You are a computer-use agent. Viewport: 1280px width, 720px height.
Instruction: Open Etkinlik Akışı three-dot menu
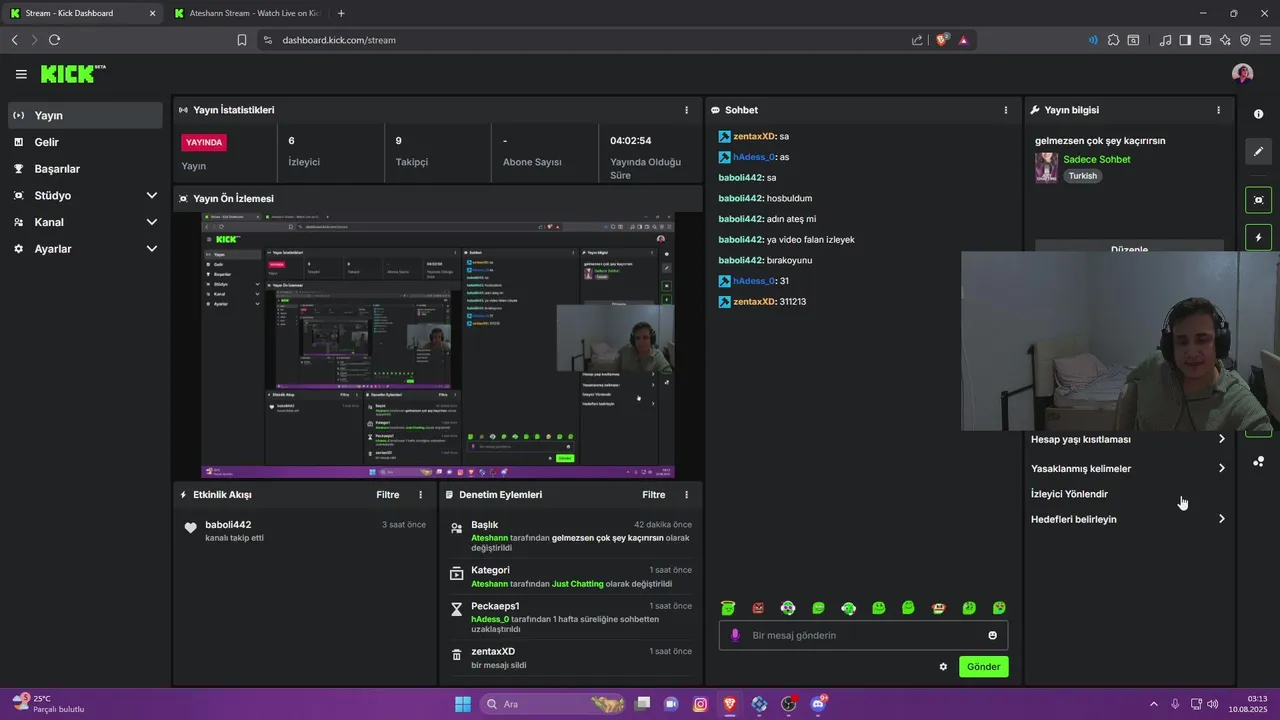click(x=420, y=495)
